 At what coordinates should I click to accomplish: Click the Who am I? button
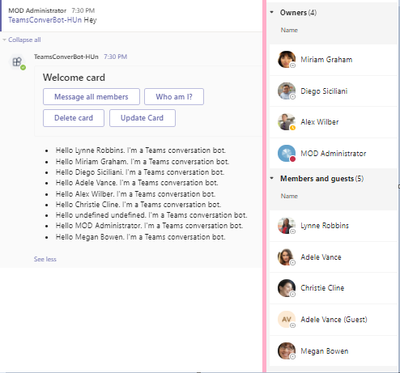[x=174, y=97]
